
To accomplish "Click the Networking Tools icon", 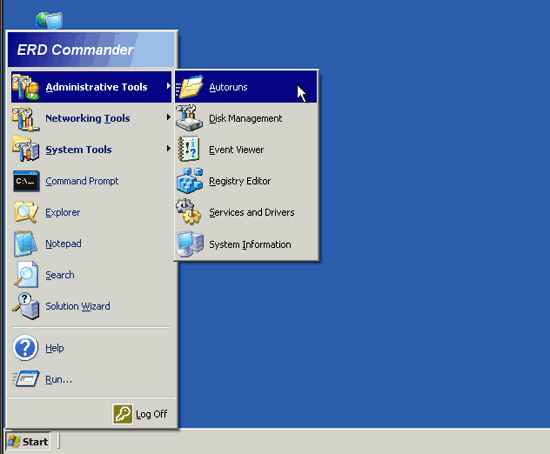I will pos(25,119).
